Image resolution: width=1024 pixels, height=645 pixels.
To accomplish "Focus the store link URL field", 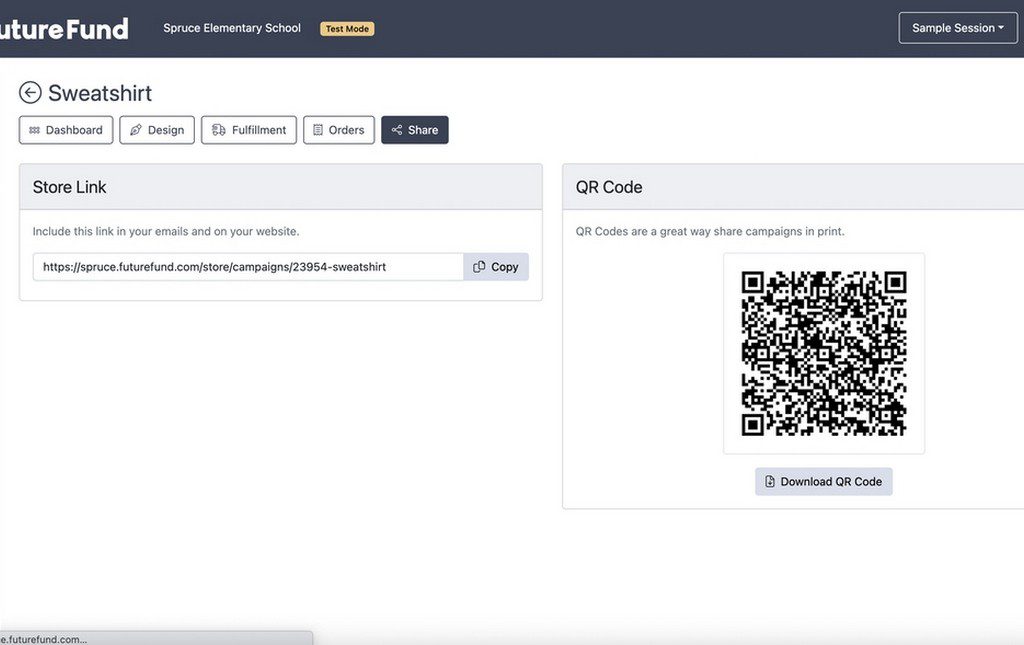I will (x=248, y=267).
